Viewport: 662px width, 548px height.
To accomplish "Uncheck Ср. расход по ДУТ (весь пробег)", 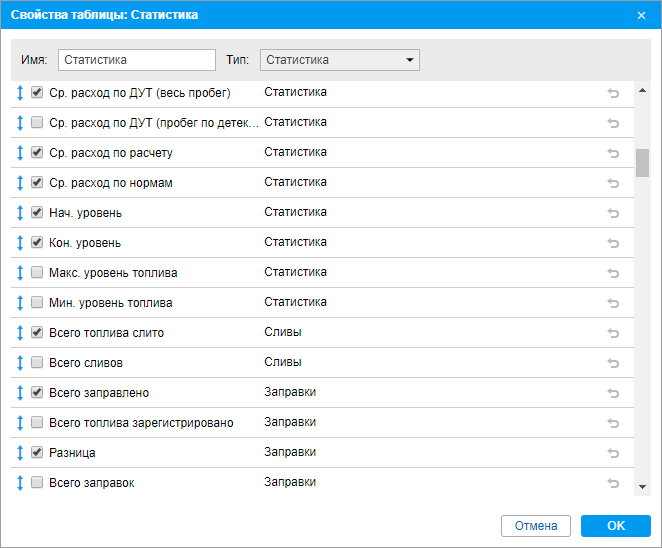I will (37, 92).
